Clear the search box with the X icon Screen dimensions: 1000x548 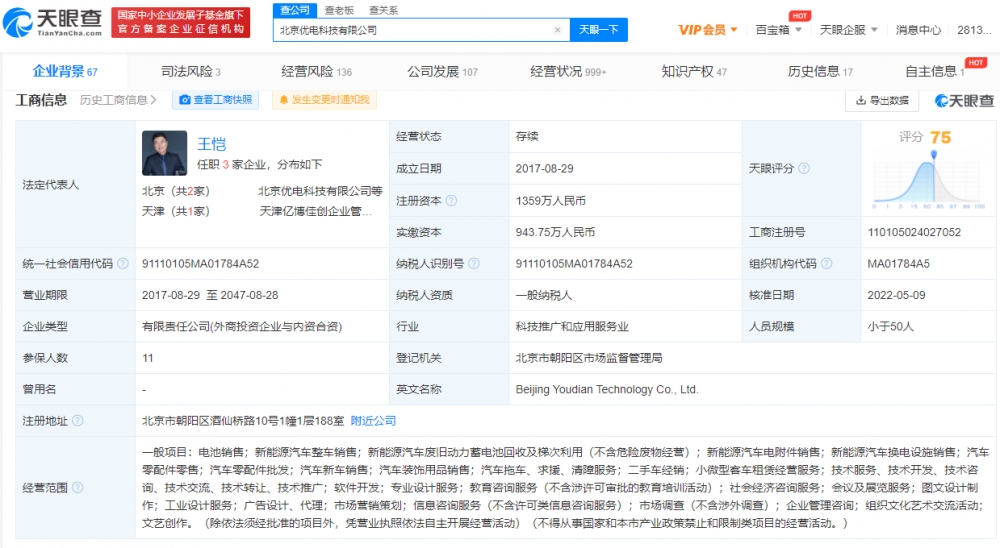tap(557, 30)
